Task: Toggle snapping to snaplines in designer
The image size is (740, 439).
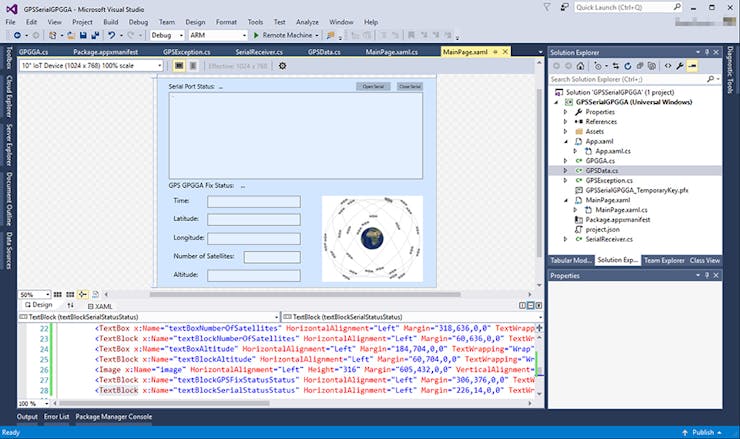Action: coord(83,295)
